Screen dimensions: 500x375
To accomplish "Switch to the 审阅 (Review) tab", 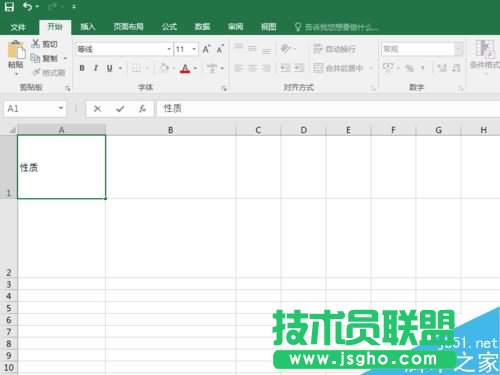I will (235, 27).
